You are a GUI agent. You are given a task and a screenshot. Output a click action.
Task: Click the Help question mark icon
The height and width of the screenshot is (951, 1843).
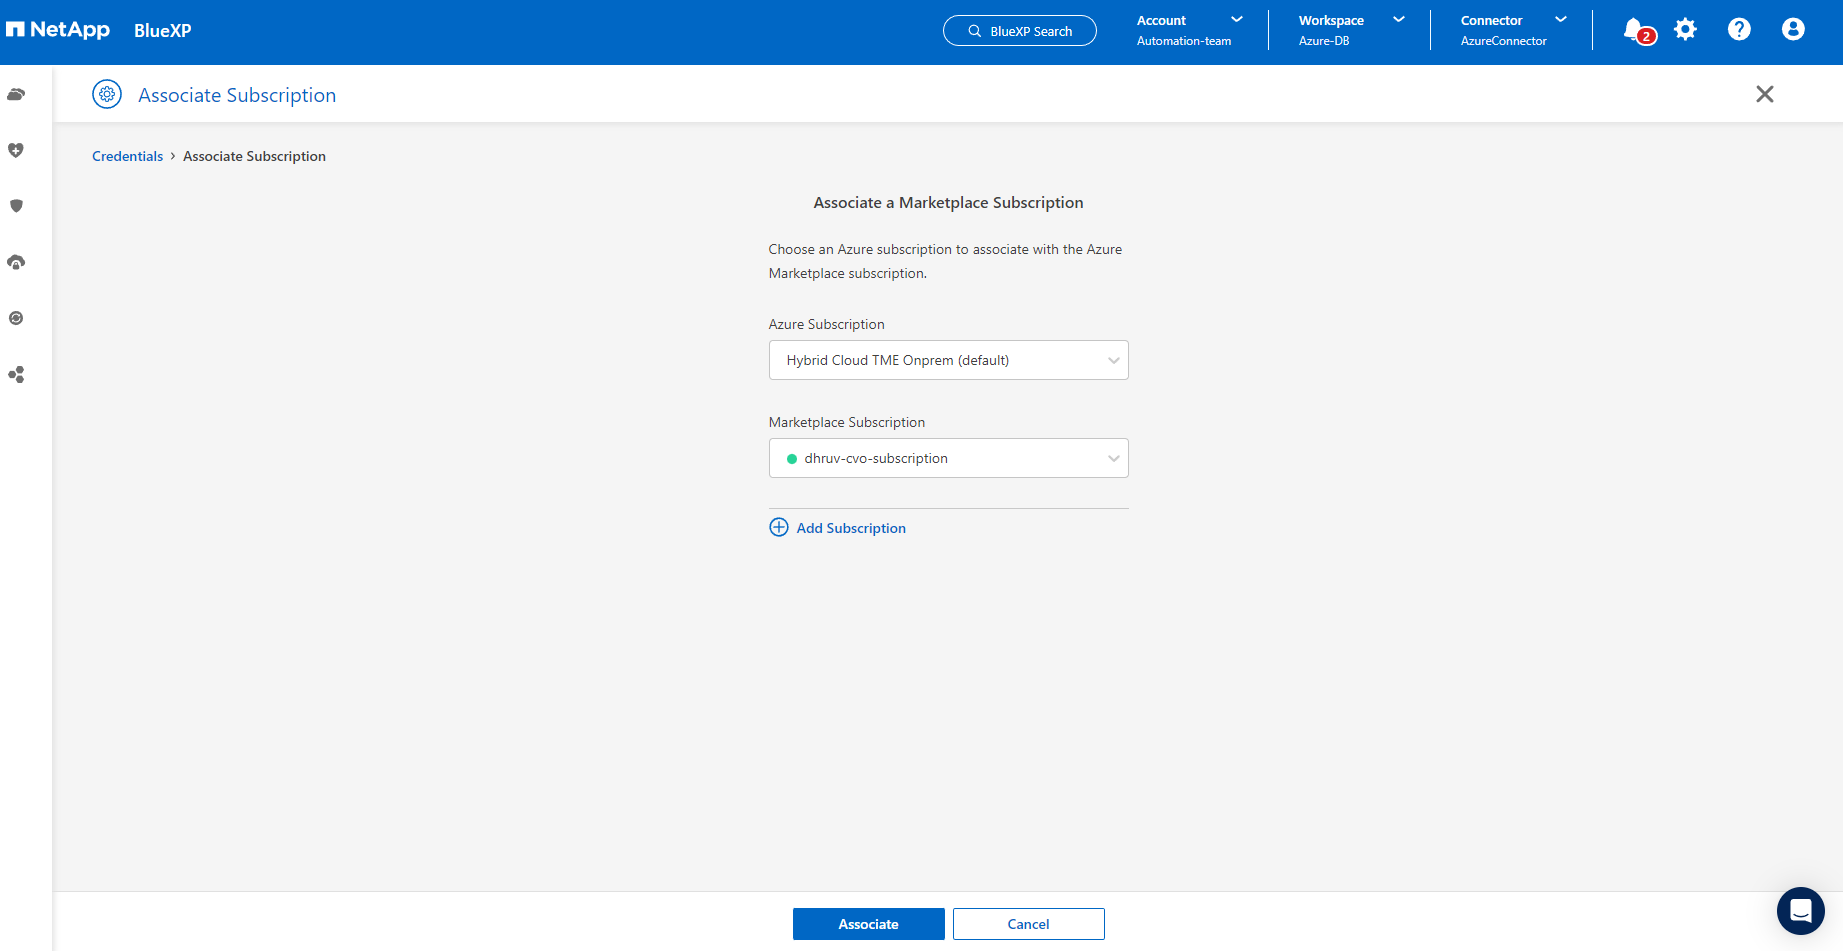coord(1739,30)
